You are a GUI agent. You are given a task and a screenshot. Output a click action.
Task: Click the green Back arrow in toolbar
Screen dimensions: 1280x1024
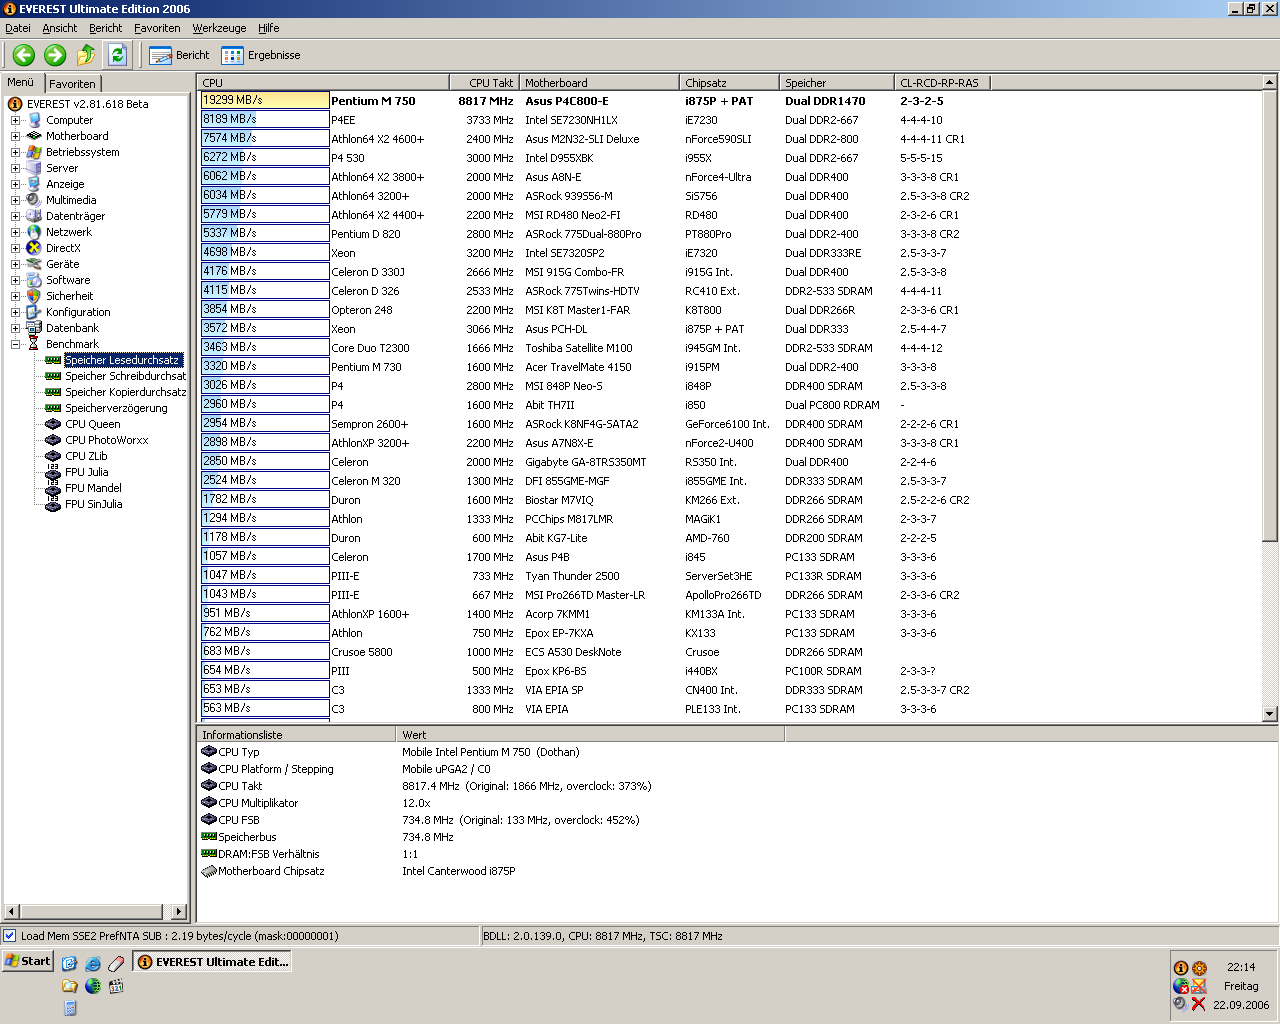coord(24,55)
